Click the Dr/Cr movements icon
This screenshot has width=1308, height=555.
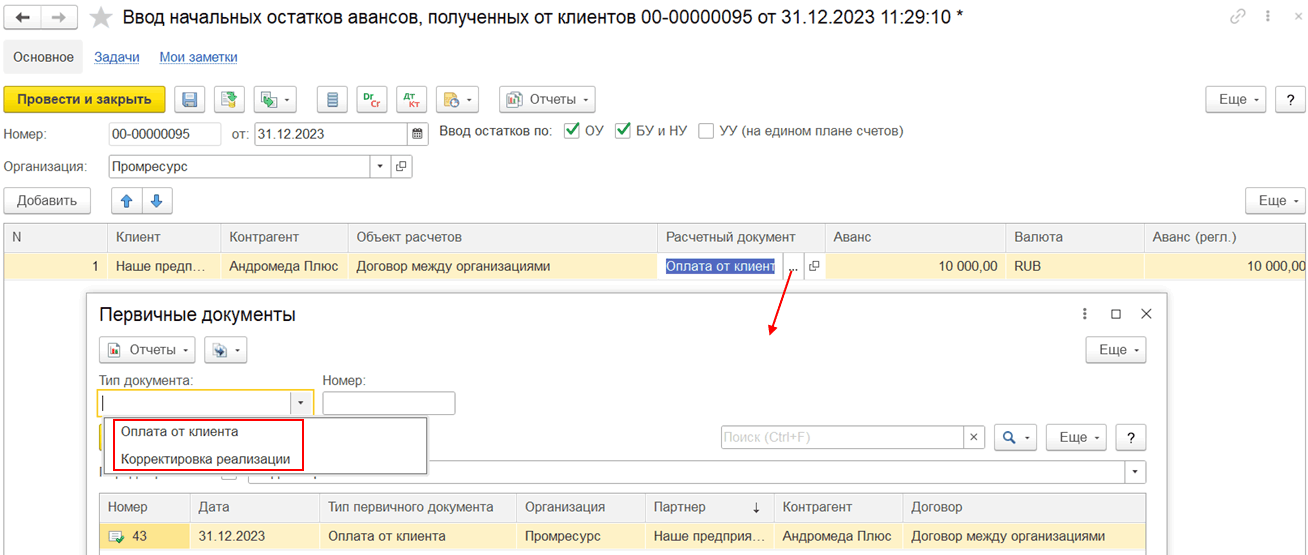click(373, 99)
